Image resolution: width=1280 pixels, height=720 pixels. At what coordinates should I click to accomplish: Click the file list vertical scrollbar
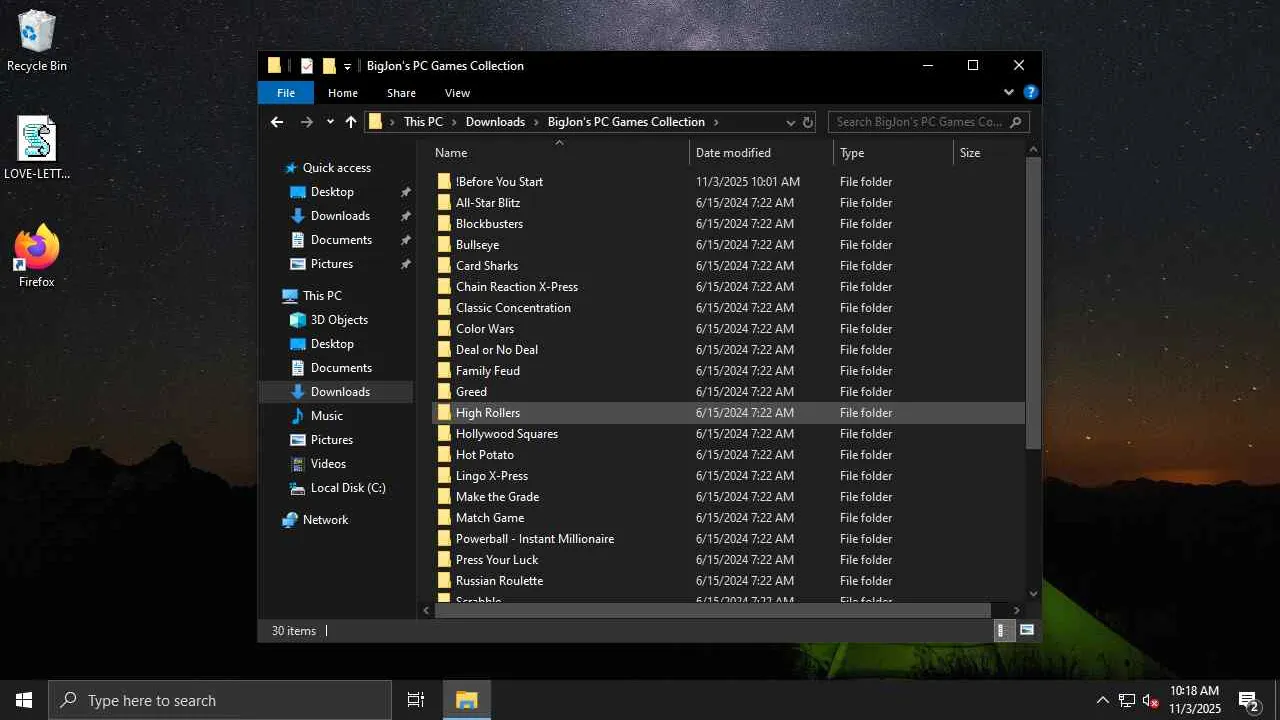1034,302
